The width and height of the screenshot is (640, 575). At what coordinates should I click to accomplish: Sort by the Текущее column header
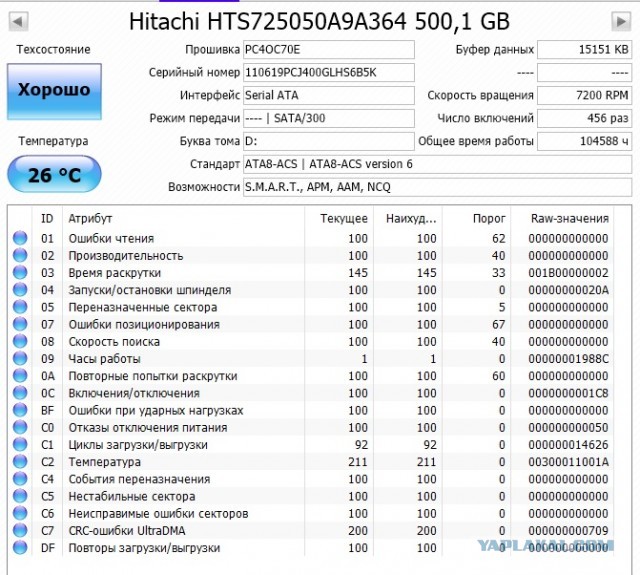click(344, 219)
